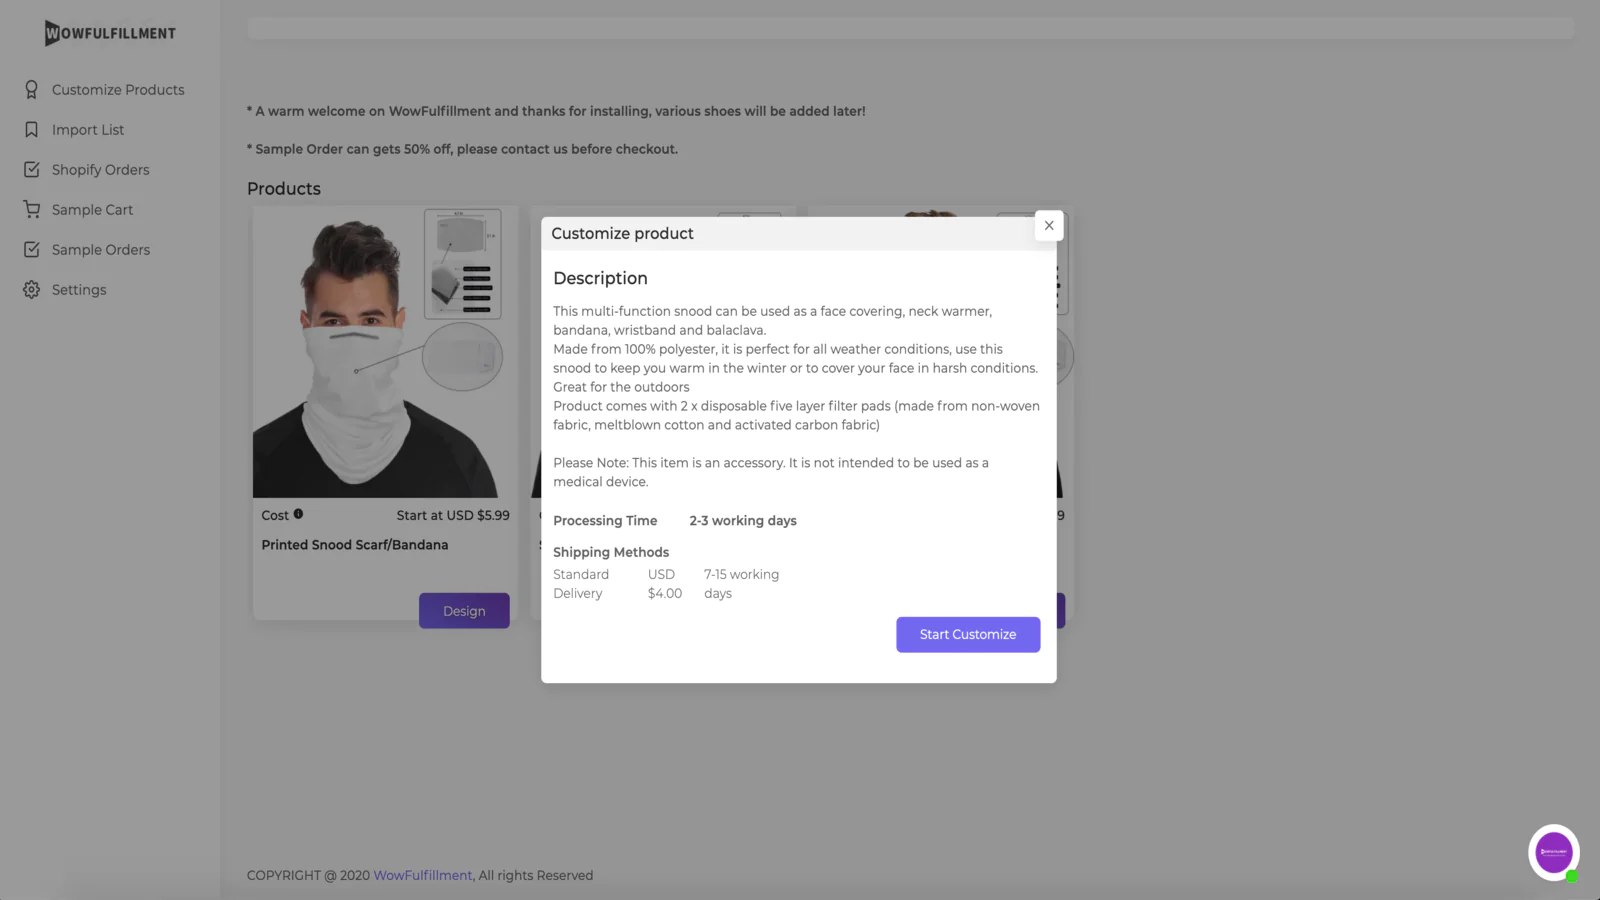Click the Sample Orders checkmark icon
The image size is (1600, 900).
32,250
